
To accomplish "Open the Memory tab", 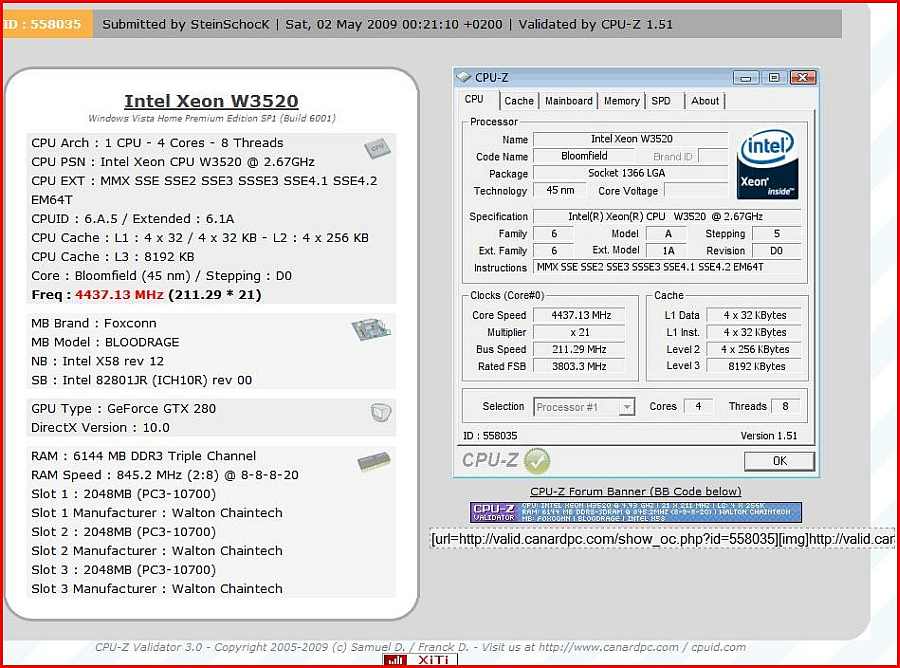I will tap(621, 101).
